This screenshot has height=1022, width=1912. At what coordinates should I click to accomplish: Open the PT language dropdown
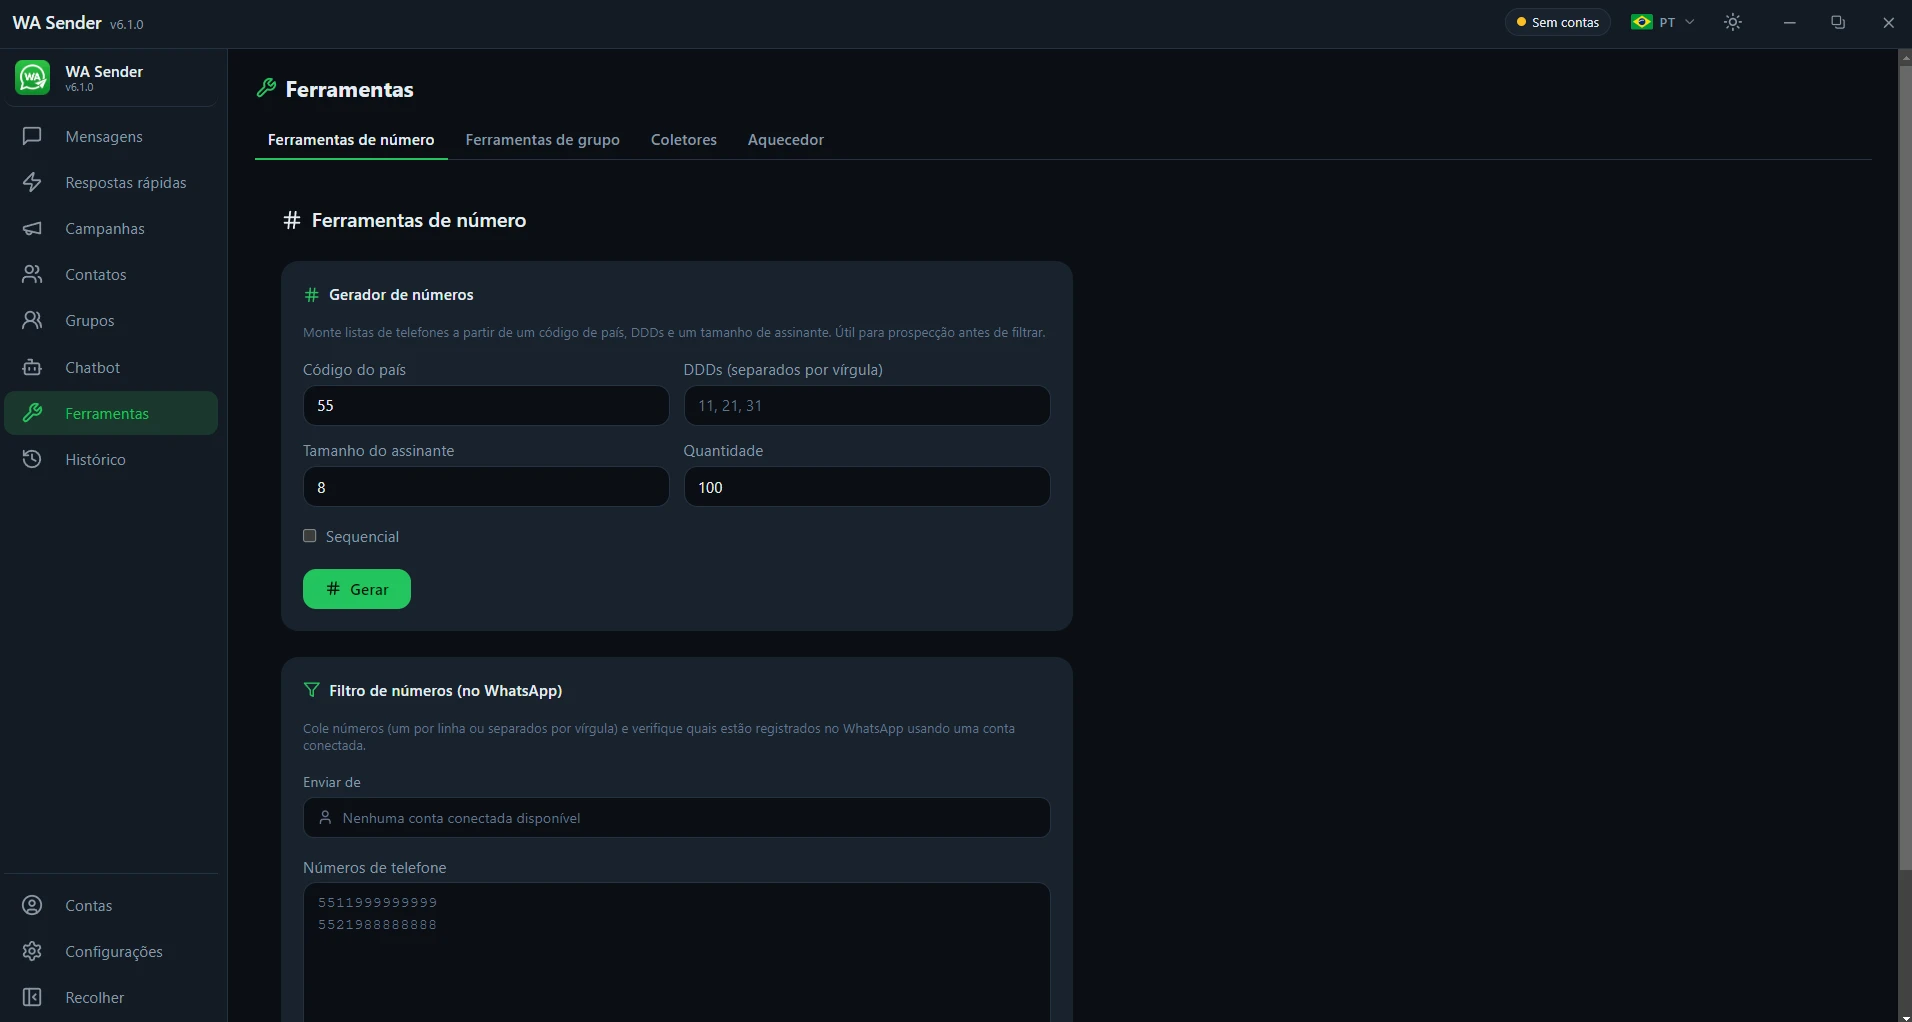[1663, 22]
